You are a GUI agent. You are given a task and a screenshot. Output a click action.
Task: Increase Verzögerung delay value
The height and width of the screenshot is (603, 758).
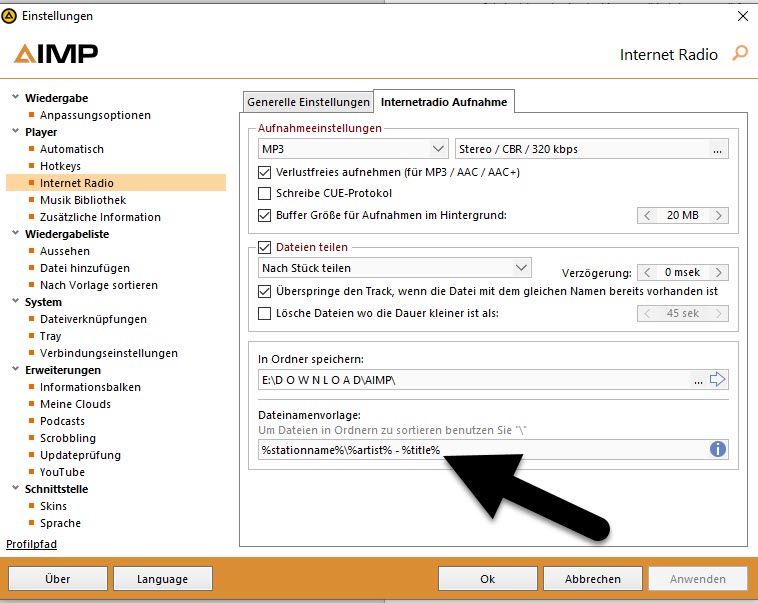click(x=719, y=273)
